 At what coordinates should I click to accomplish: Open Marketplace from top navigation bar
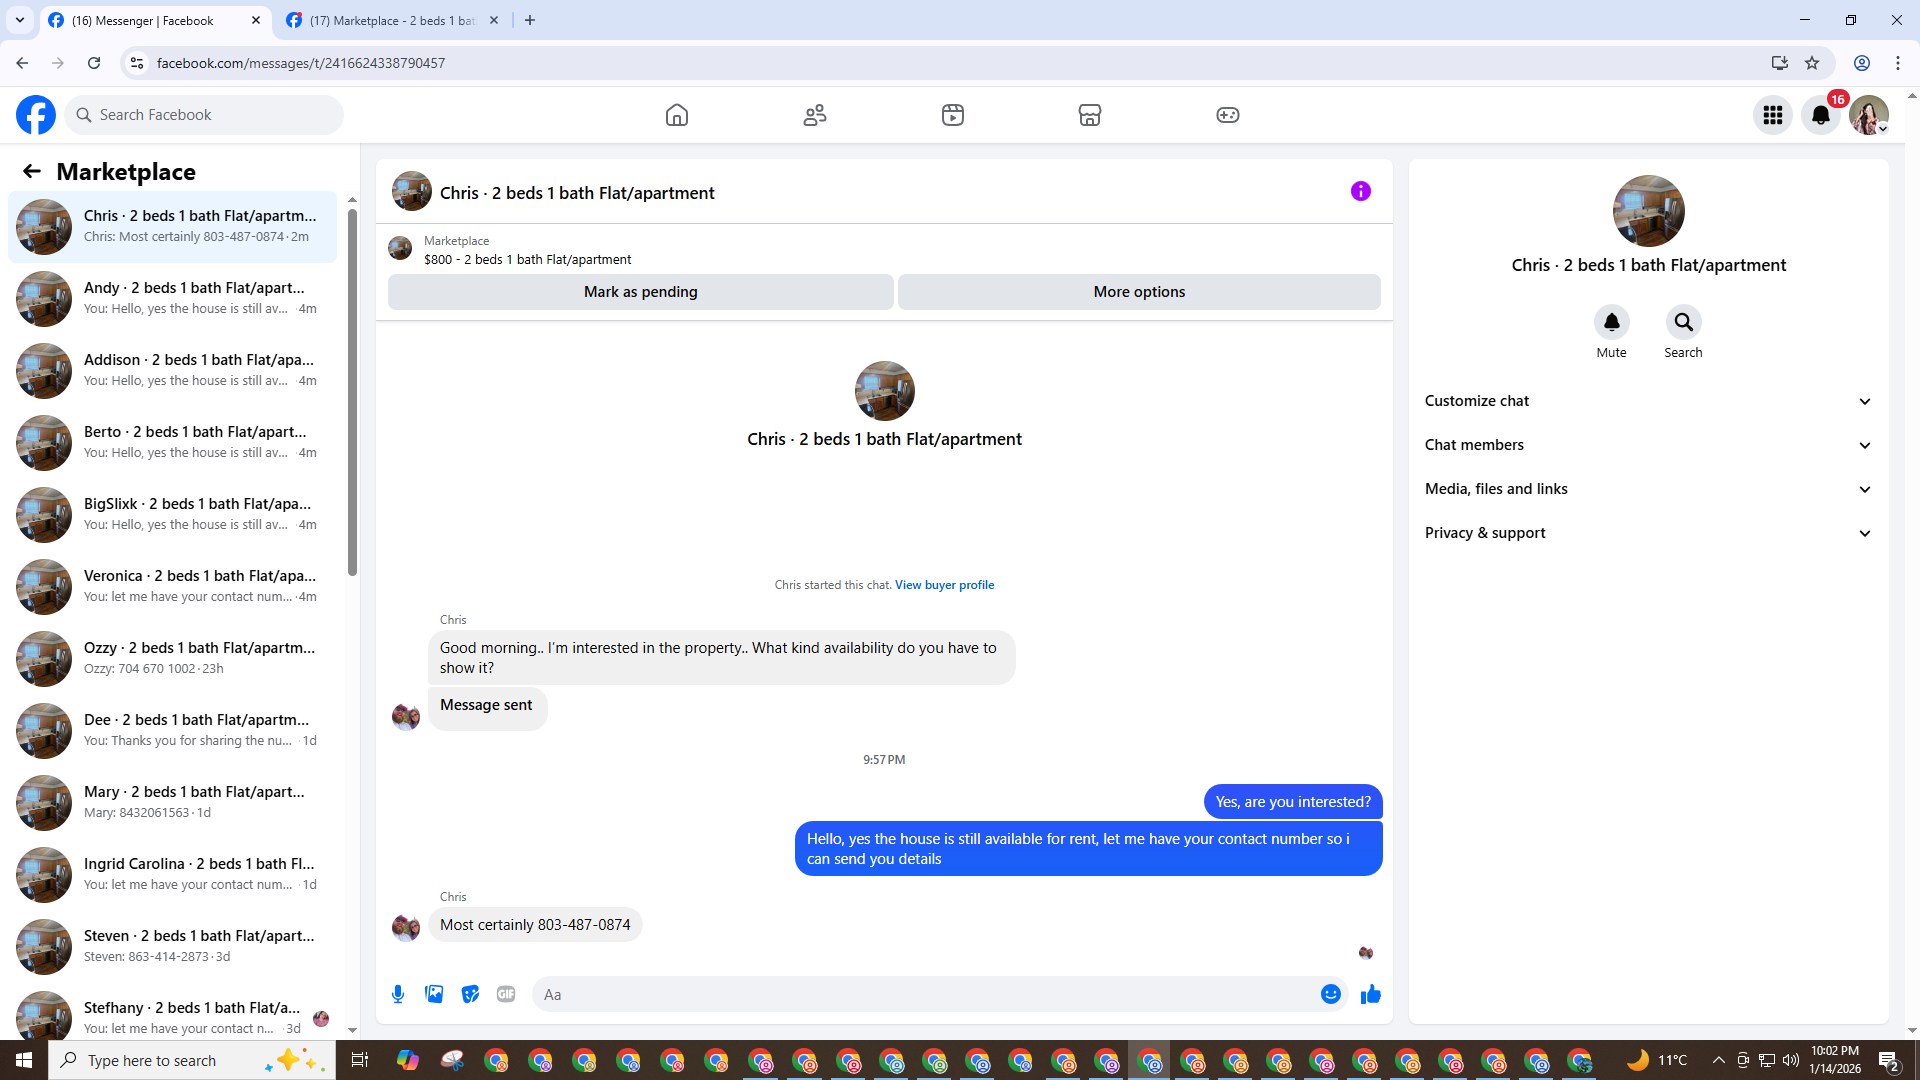1089,115
